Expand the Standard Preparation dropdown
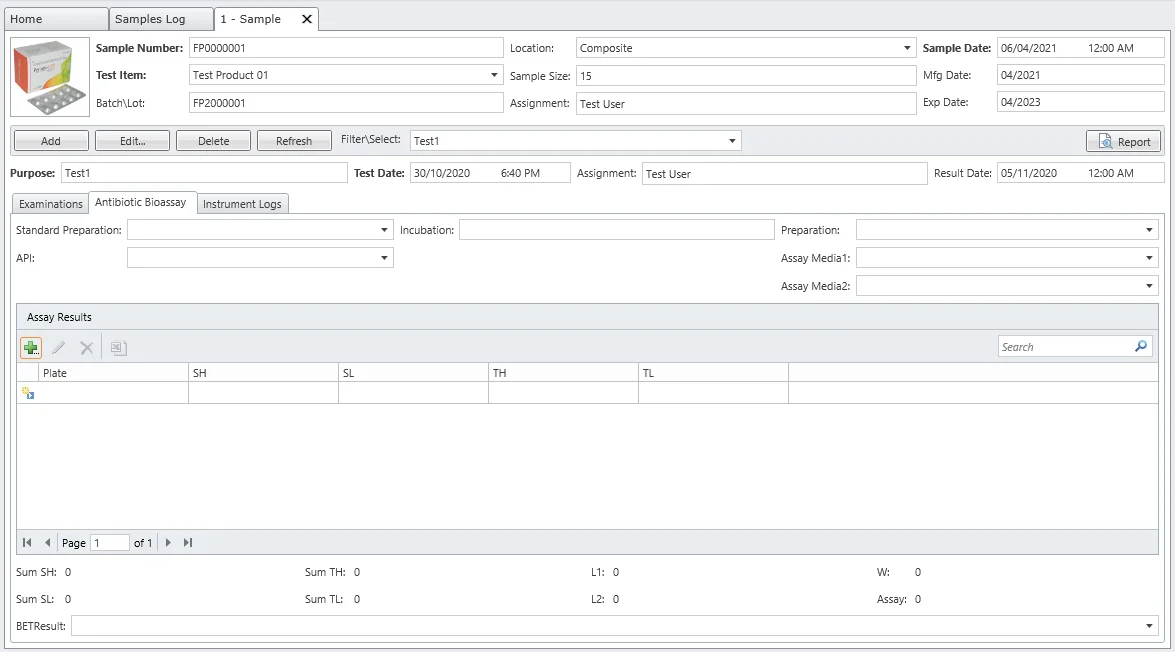This screenshot has width=1175, height=652. pyautogui.click(x=384, y=231)
